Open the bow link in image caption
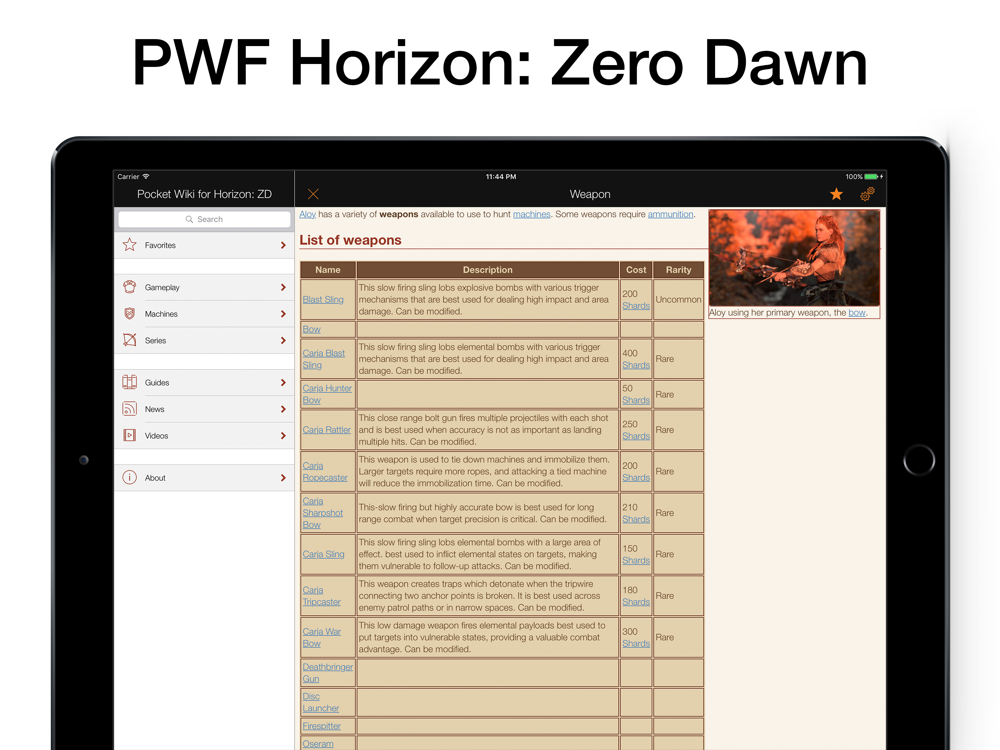1000x750 pixels. [x=857, y=312]
